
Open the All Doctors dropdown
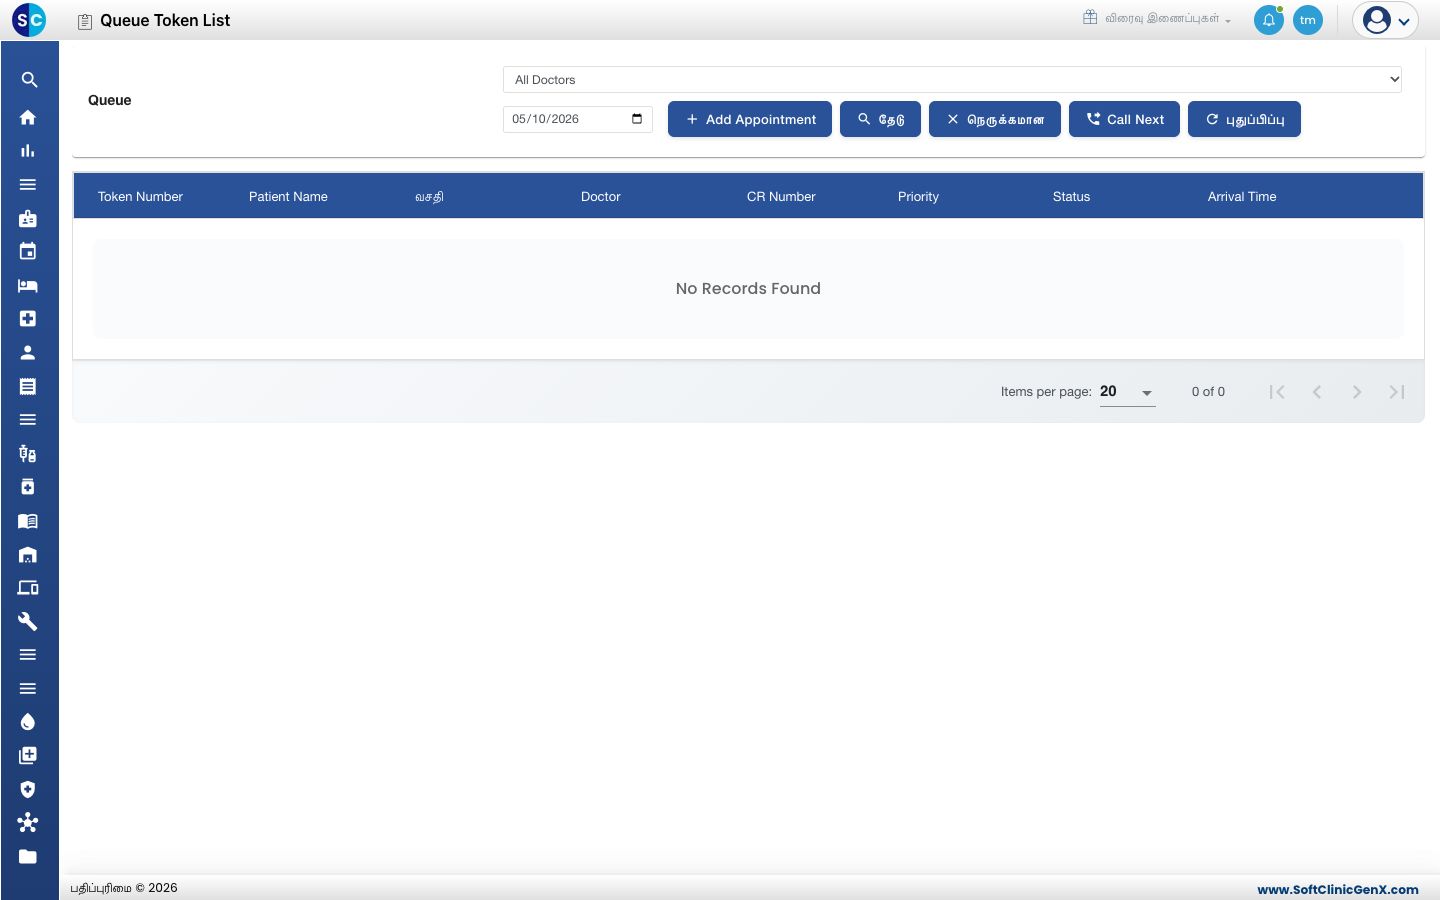pyautogui.click(x=952, y=80)
